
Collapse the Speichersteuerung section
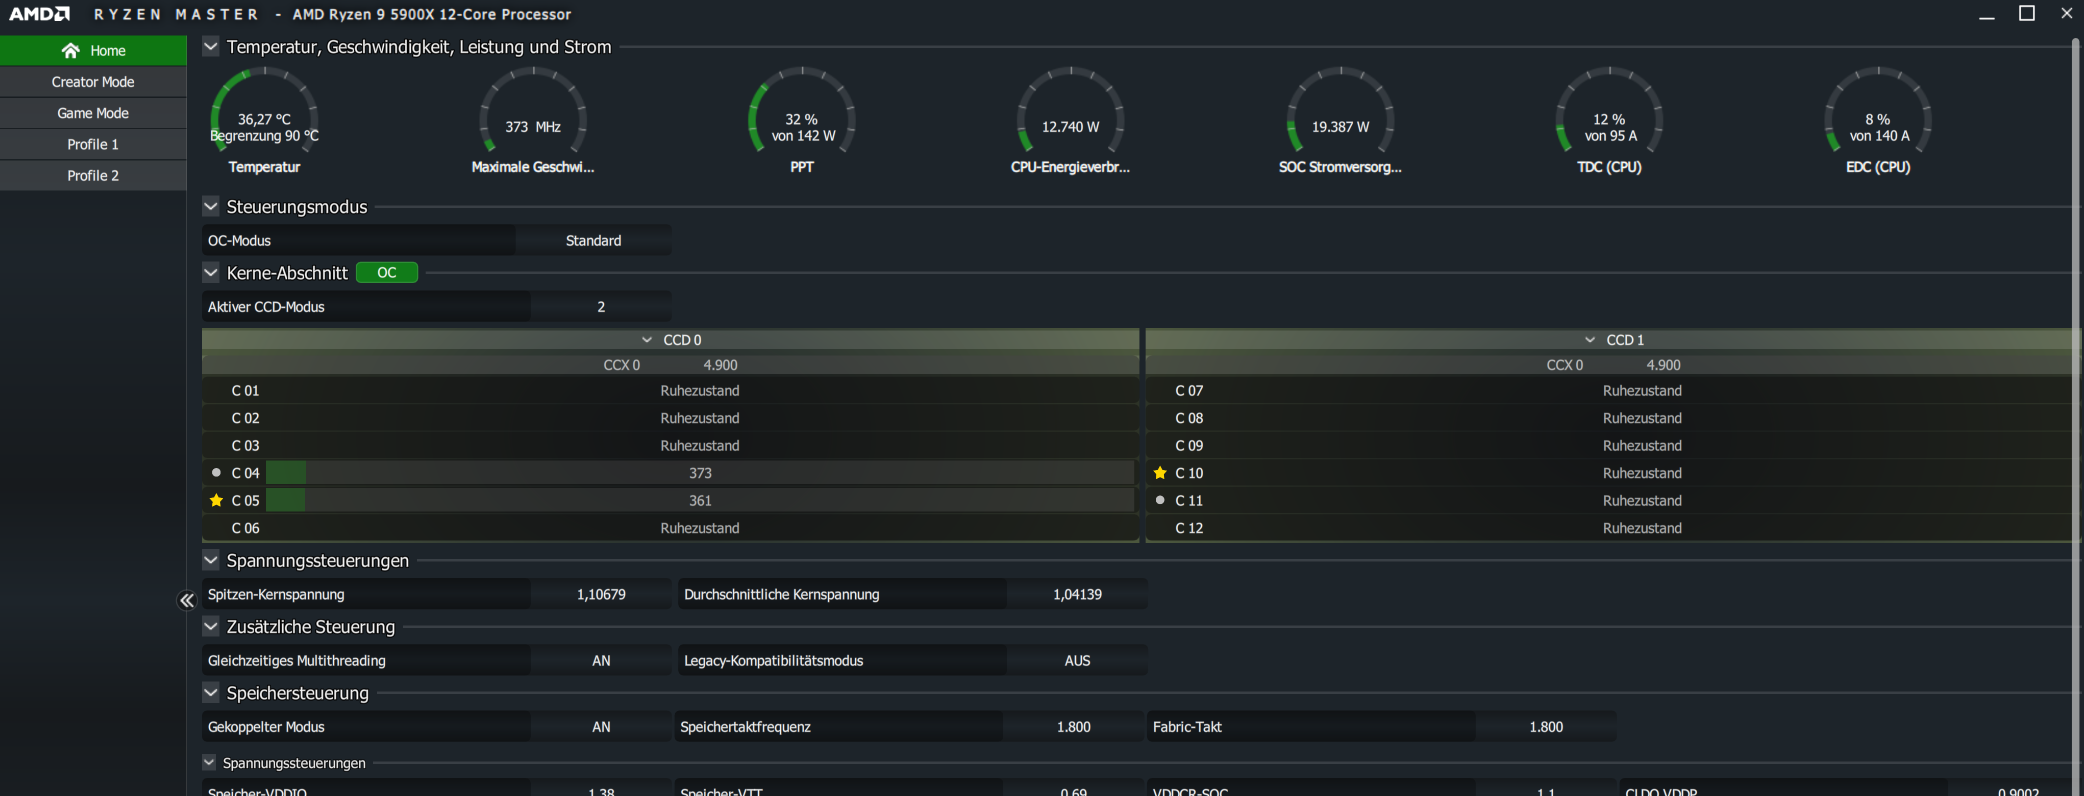pyautogui.click(x=211, y=692)
